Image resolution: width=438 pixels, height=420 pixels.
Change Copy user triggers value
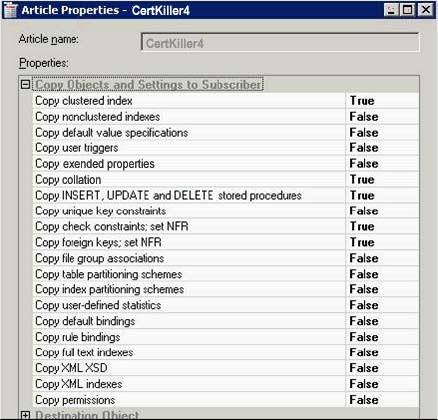[382, 148]
